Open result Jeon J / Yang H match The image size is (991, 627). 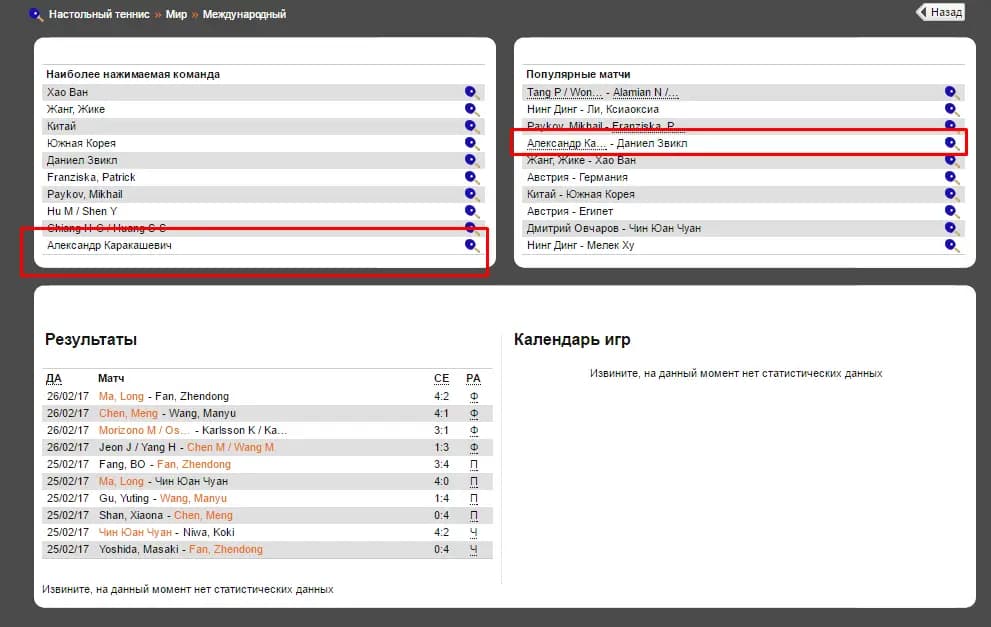point(186,447)
